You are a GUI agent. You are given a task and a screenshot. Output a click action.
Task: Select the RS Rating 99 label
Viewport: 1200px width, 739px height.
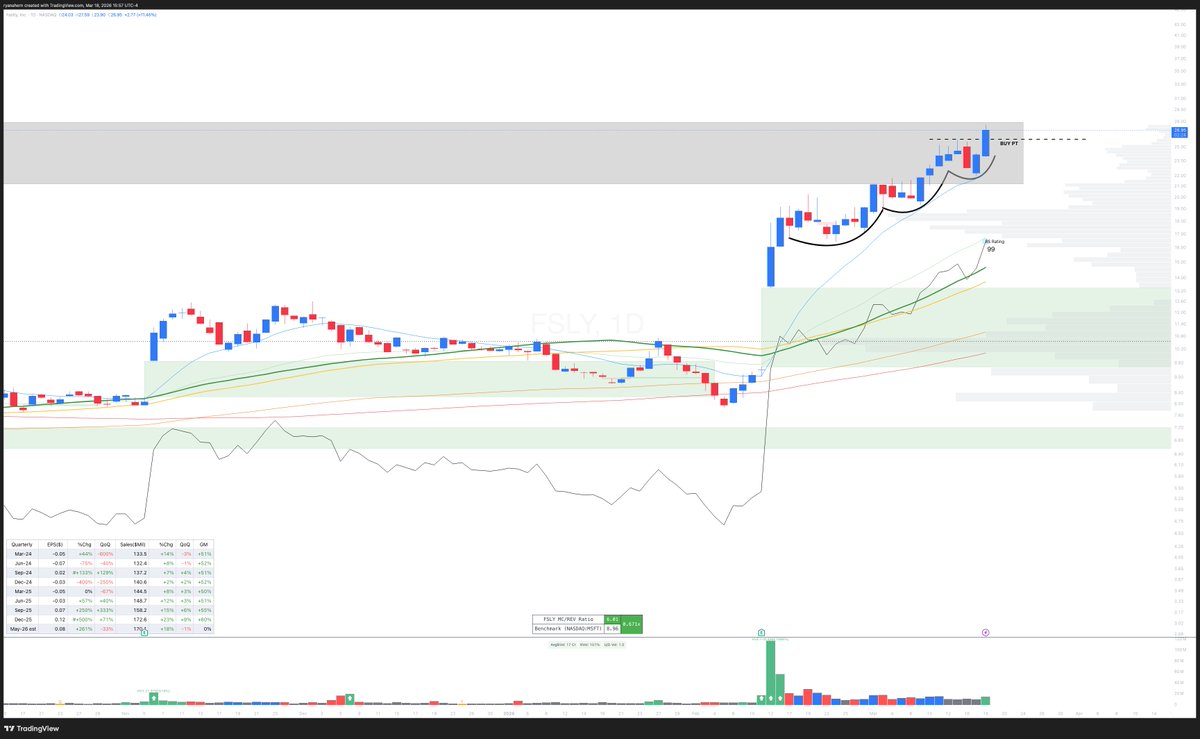(x=993, y=244)
